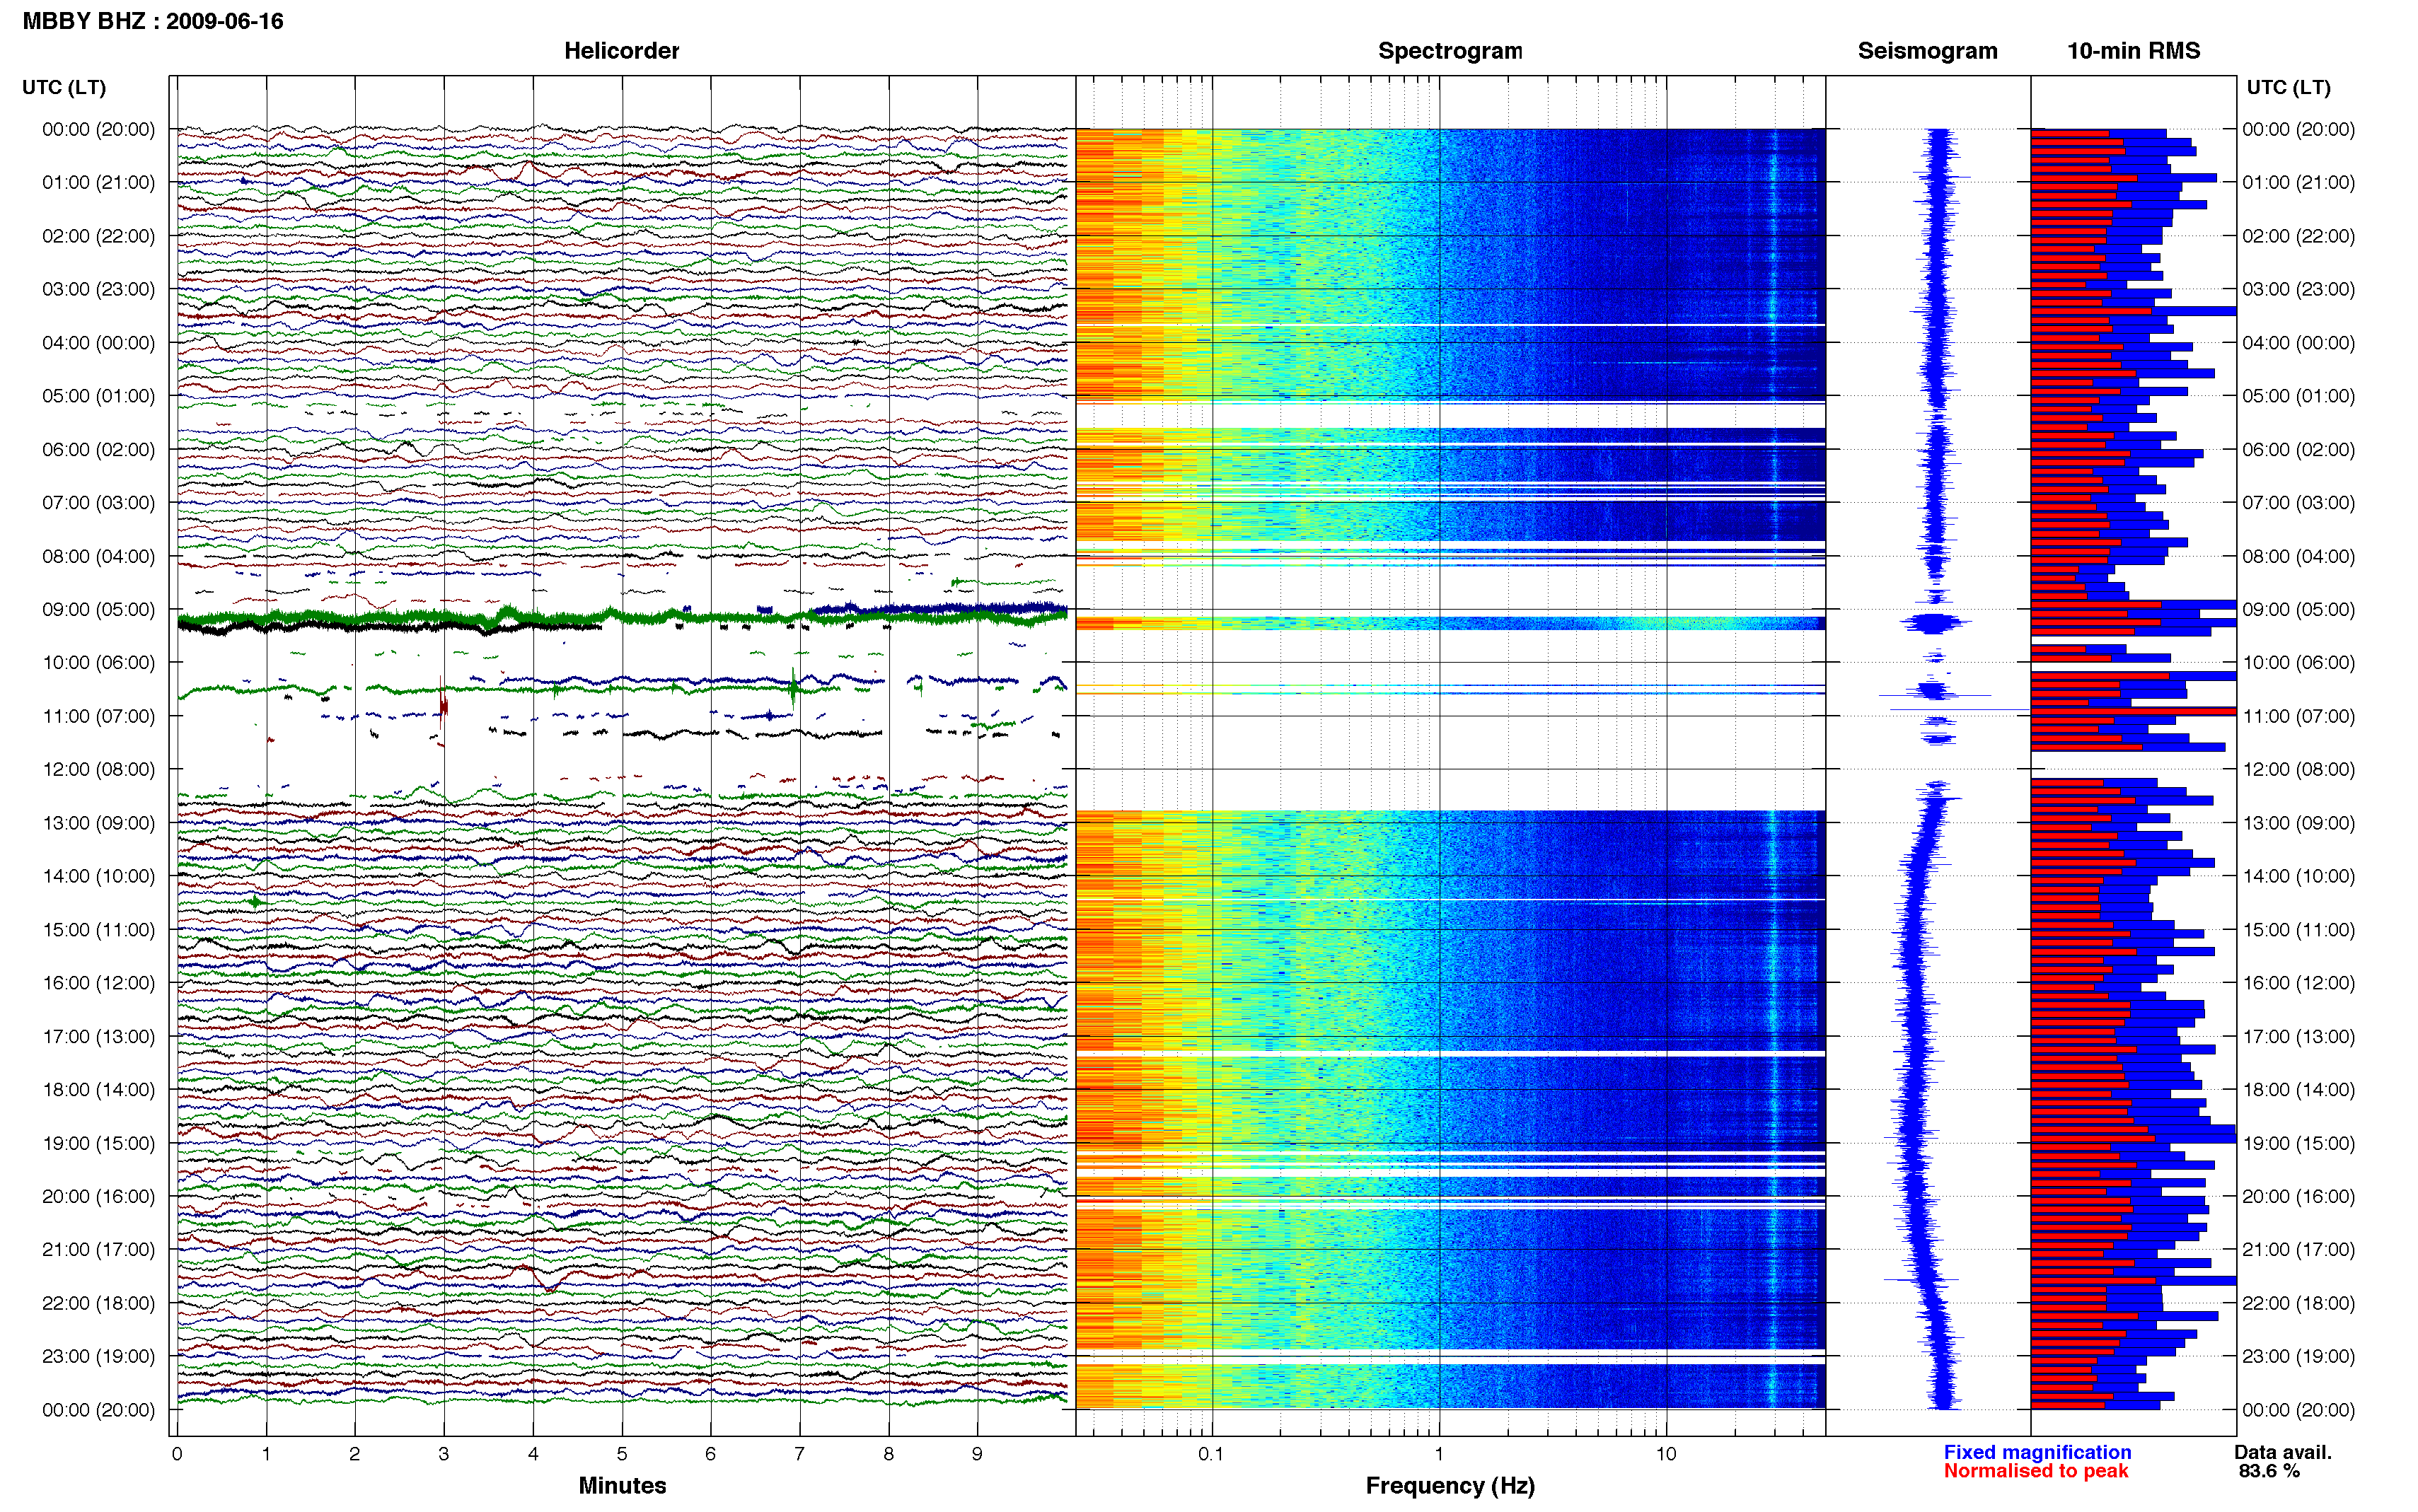This screenshot has width=2418, height=1512.
Task: Click left time label 22:00 (18:00)
Action: [x=99, y=1303]
